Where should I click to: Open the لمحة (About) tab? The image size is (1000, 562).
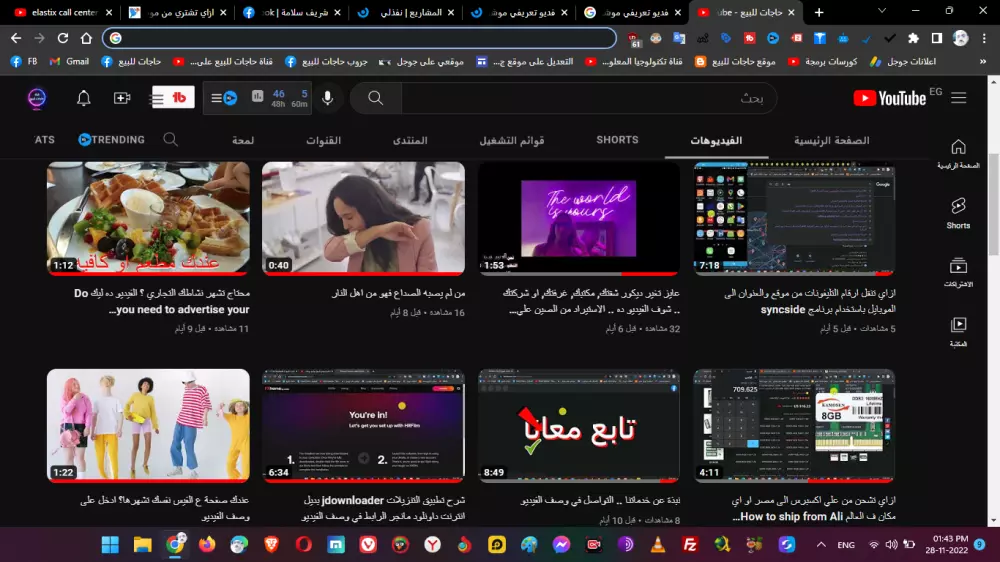pyautogui.click(x=242, y=140)
